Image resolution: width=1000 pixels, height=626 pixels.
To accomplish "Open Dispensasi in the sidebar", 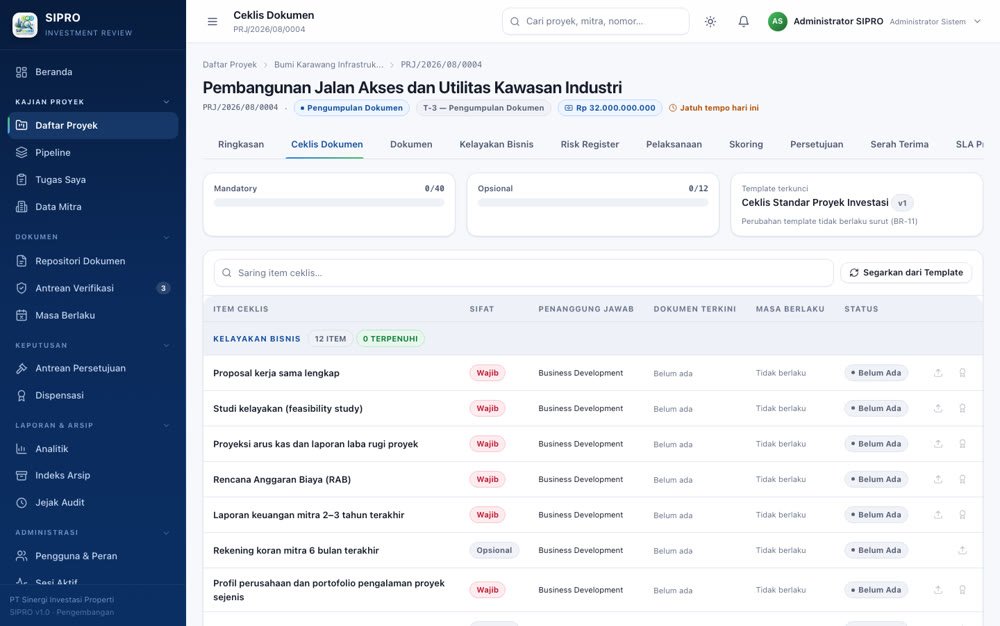I will tap(93, 395).
